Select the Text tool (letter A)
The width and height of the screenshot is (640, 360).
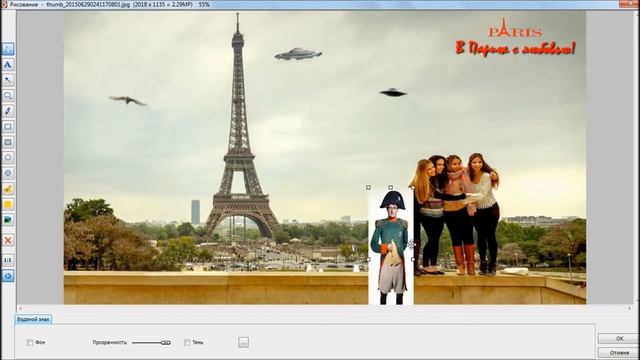(x=8, y=65)
